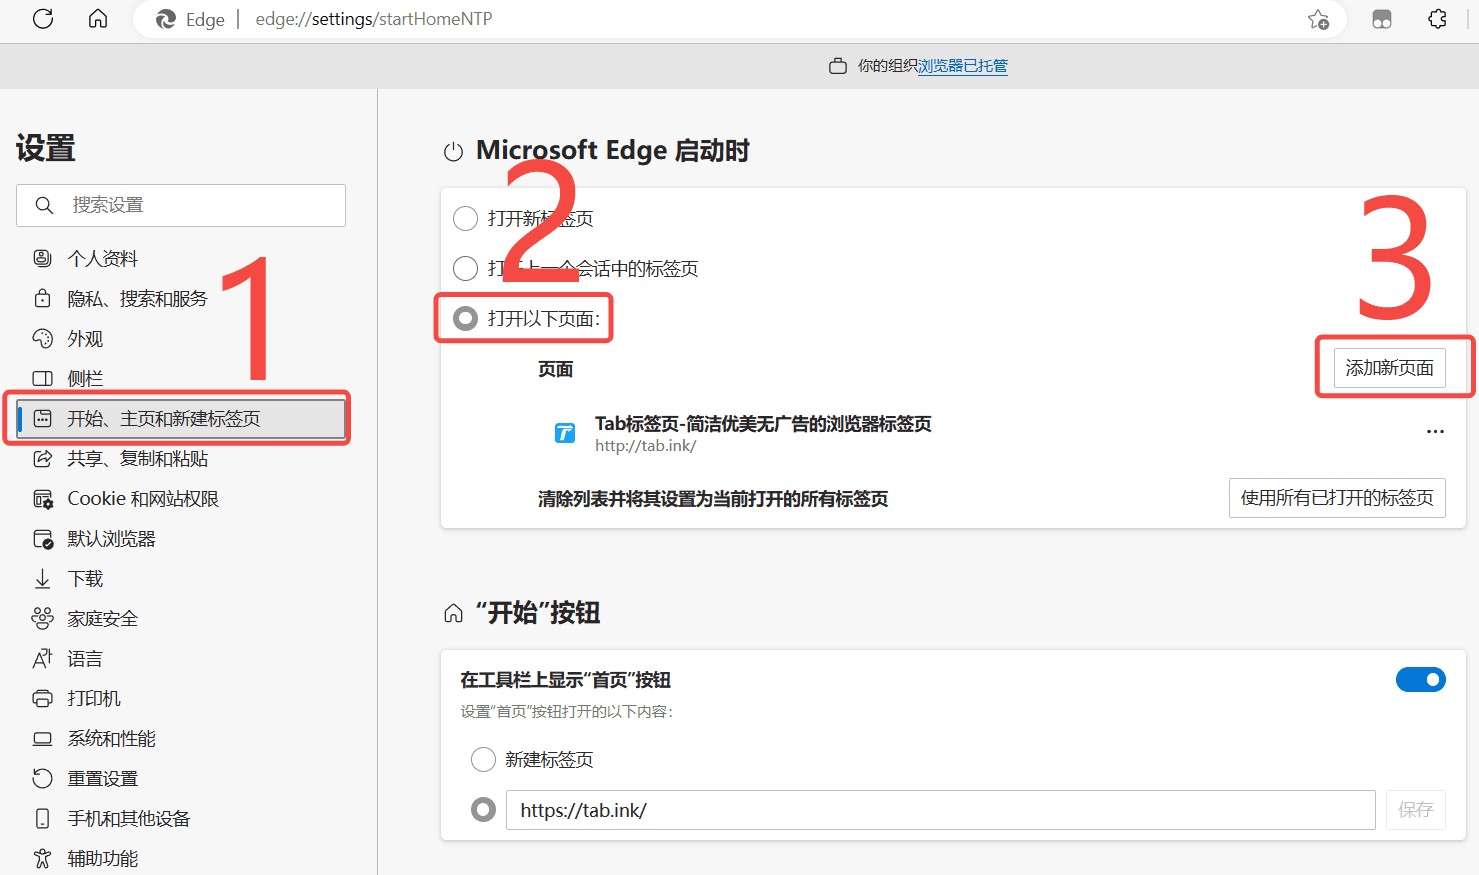
Task: Open the browser extensions puzzle icon
Action: (1437, 19)
